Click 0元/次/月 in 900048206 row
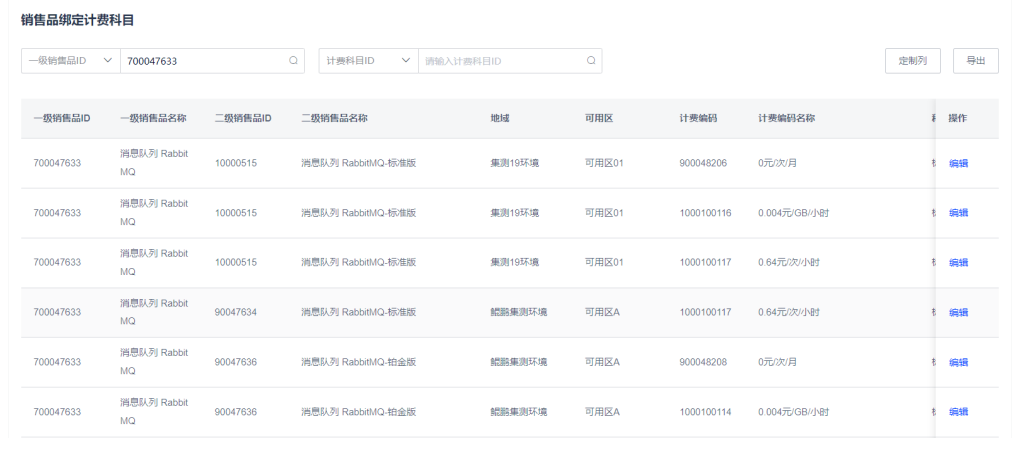Viewport: 1021px width, 456px height. click(777, 163)
